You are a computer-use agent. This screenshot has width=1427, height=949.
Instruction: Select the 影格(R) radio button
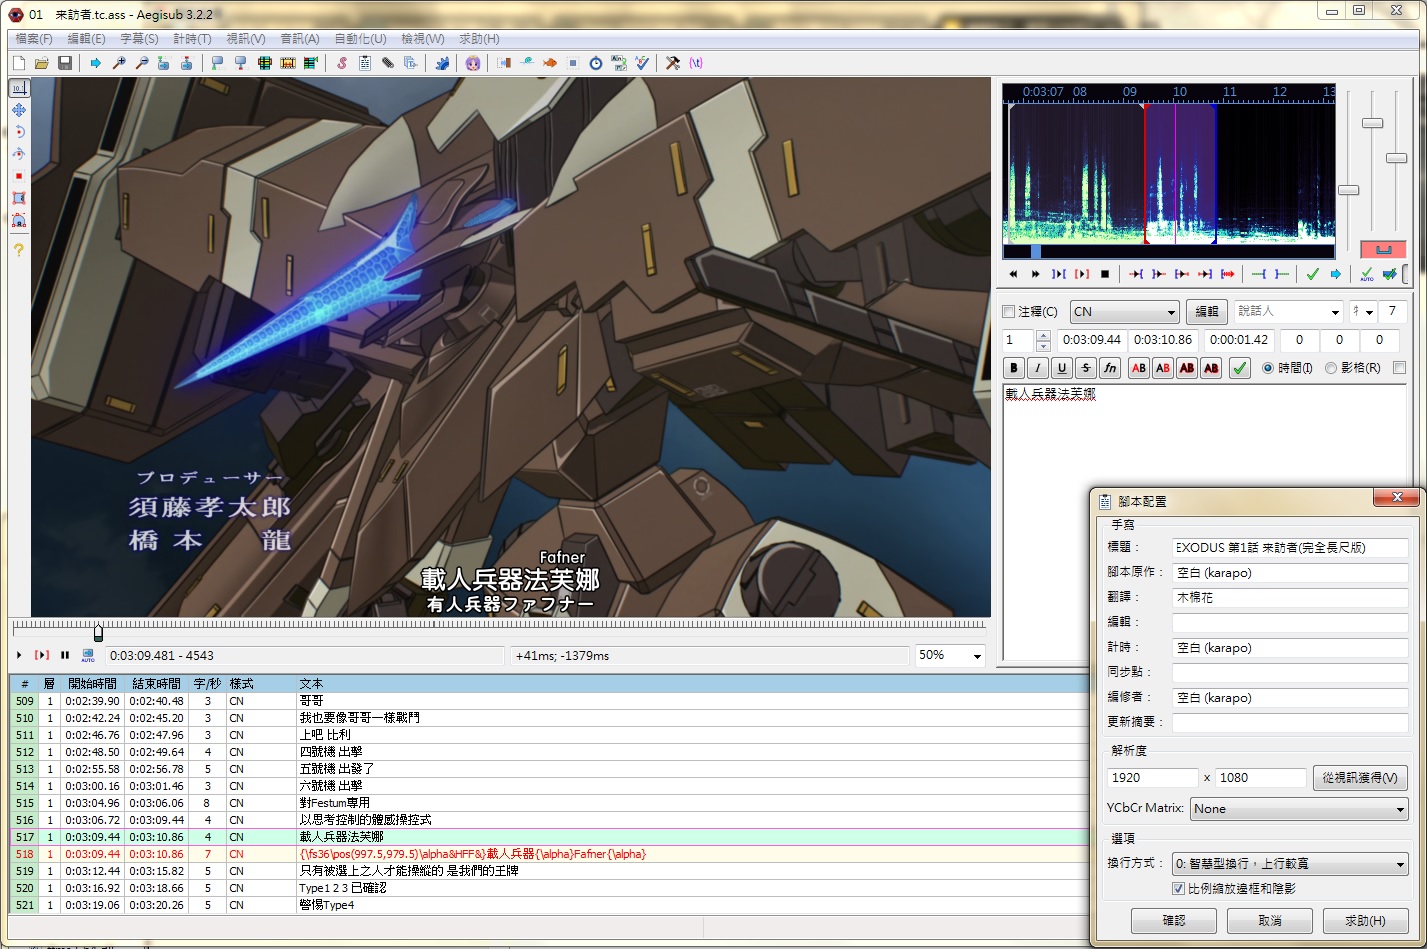pos(1331,368)
